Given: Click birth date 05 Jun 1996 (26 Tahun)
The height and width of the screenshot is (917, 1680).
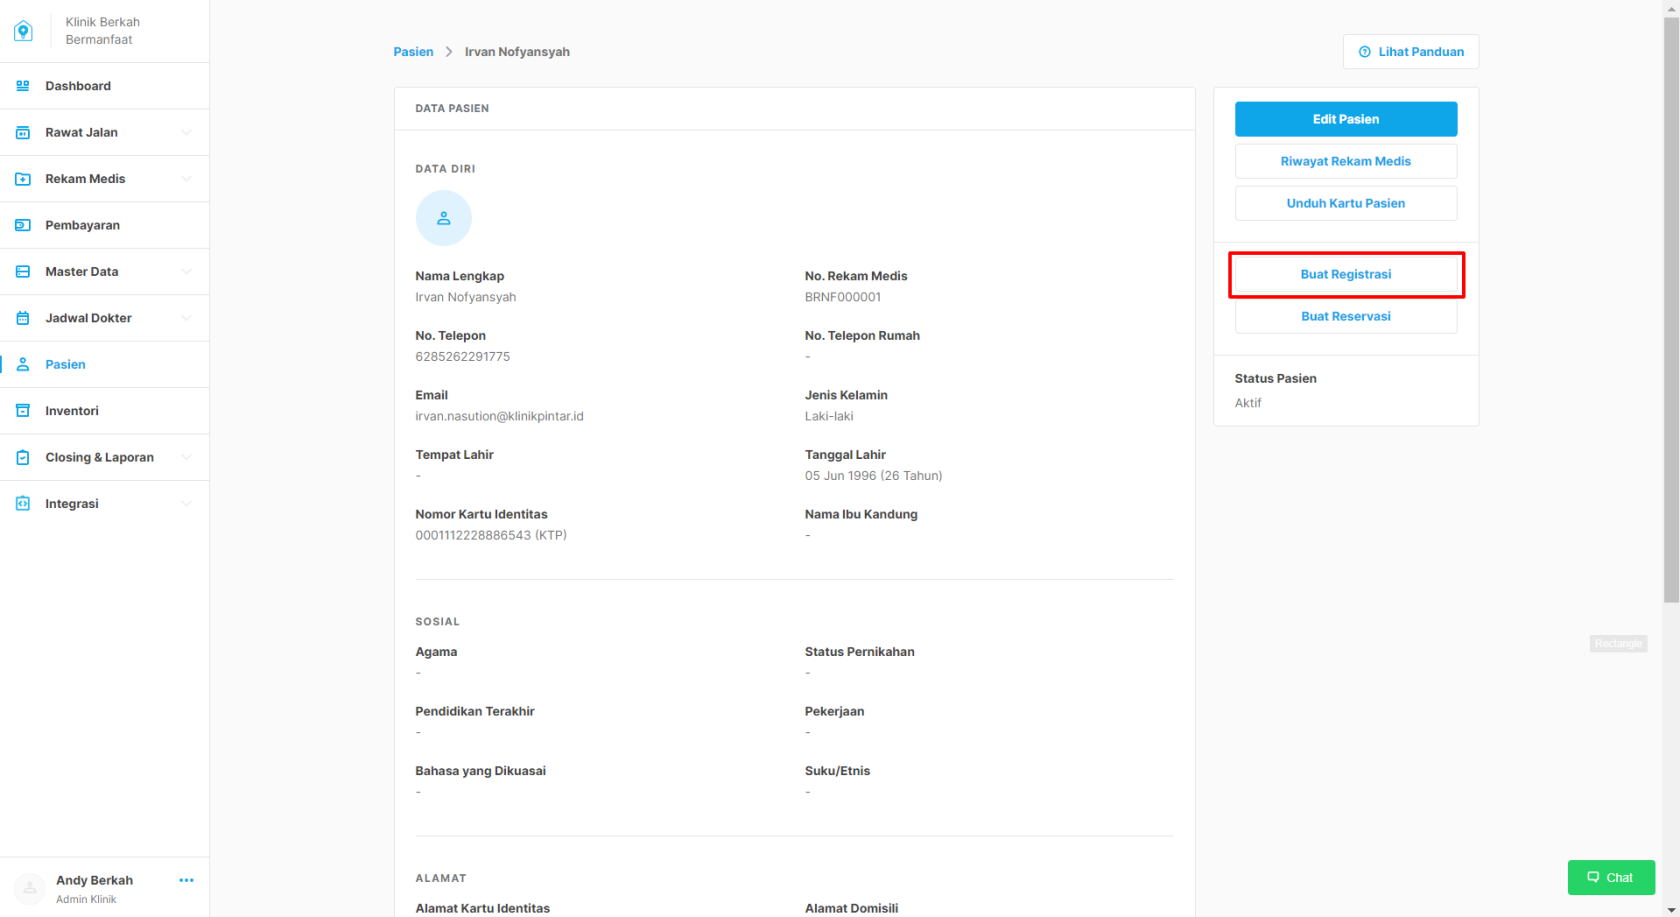Looking at the screenshot, I should 873,476.
